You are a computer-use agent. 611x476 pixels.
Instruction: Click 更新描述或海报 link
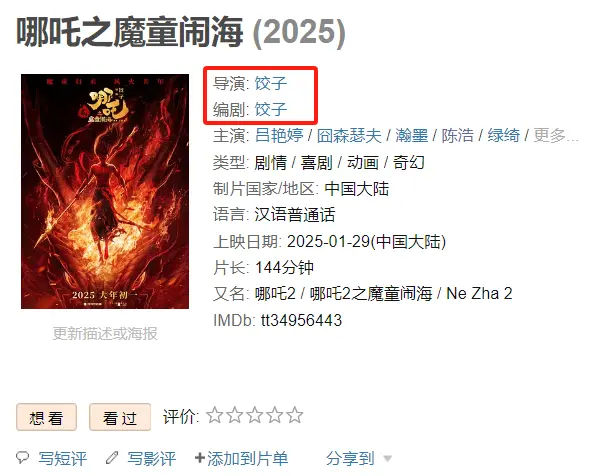coord(105,334)
